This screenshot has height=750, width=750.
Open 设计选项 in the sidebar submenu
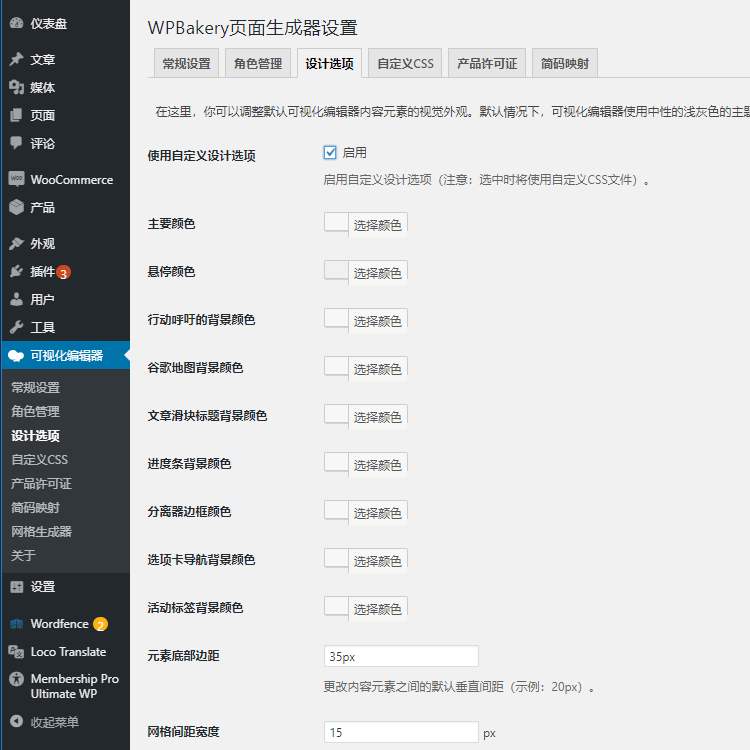pos(35,436)
